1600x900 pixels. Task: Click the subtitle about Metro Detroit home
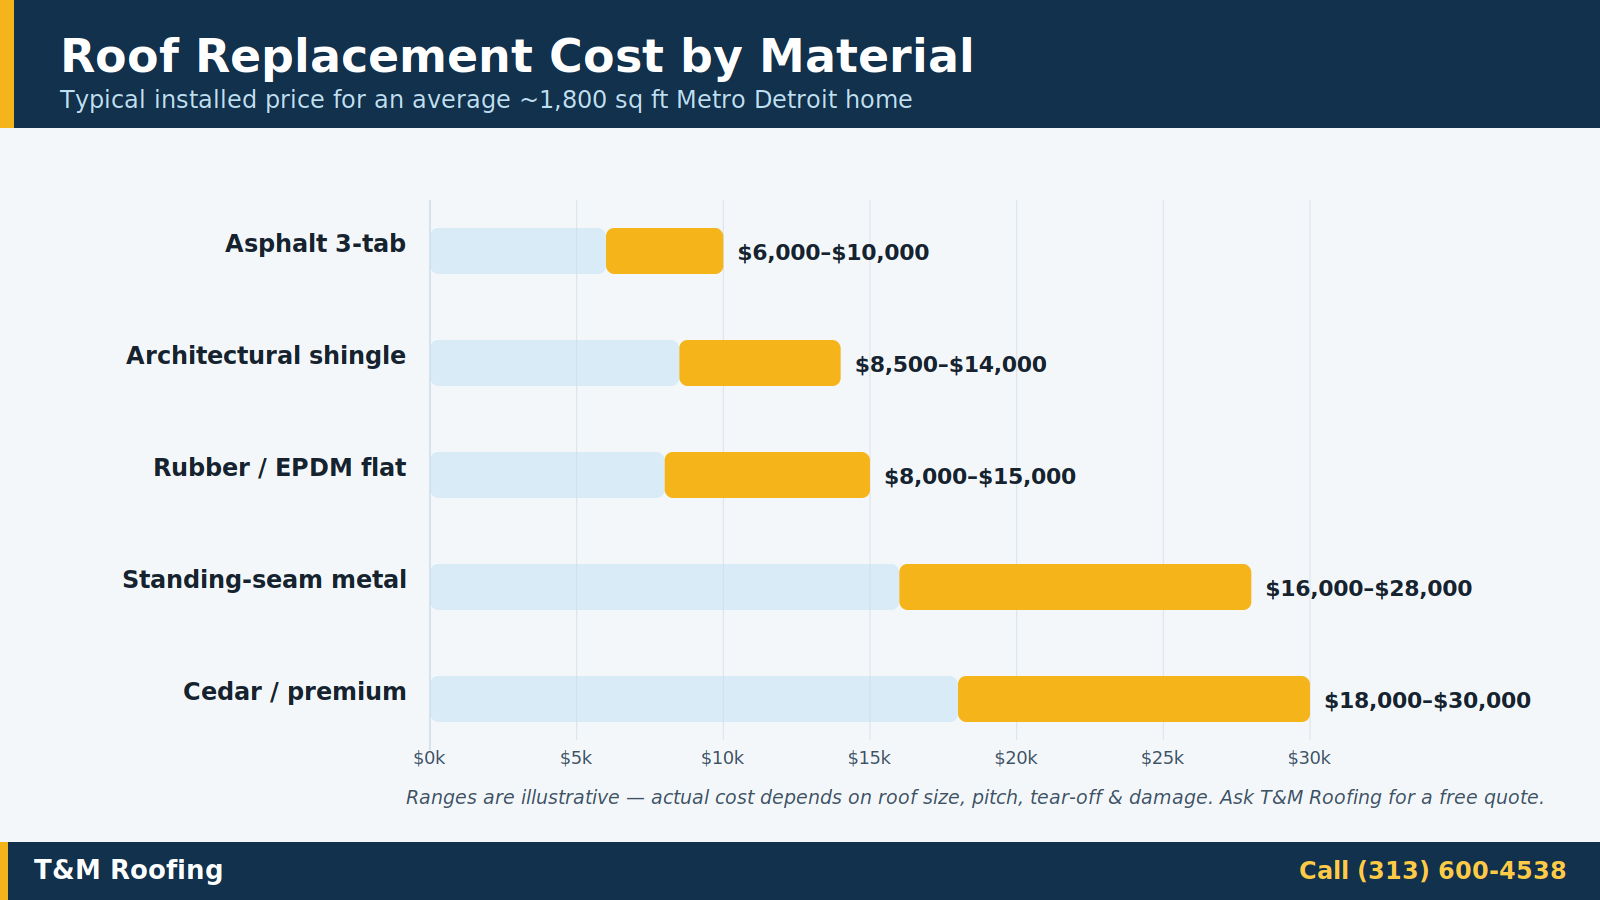click(486, 100)
